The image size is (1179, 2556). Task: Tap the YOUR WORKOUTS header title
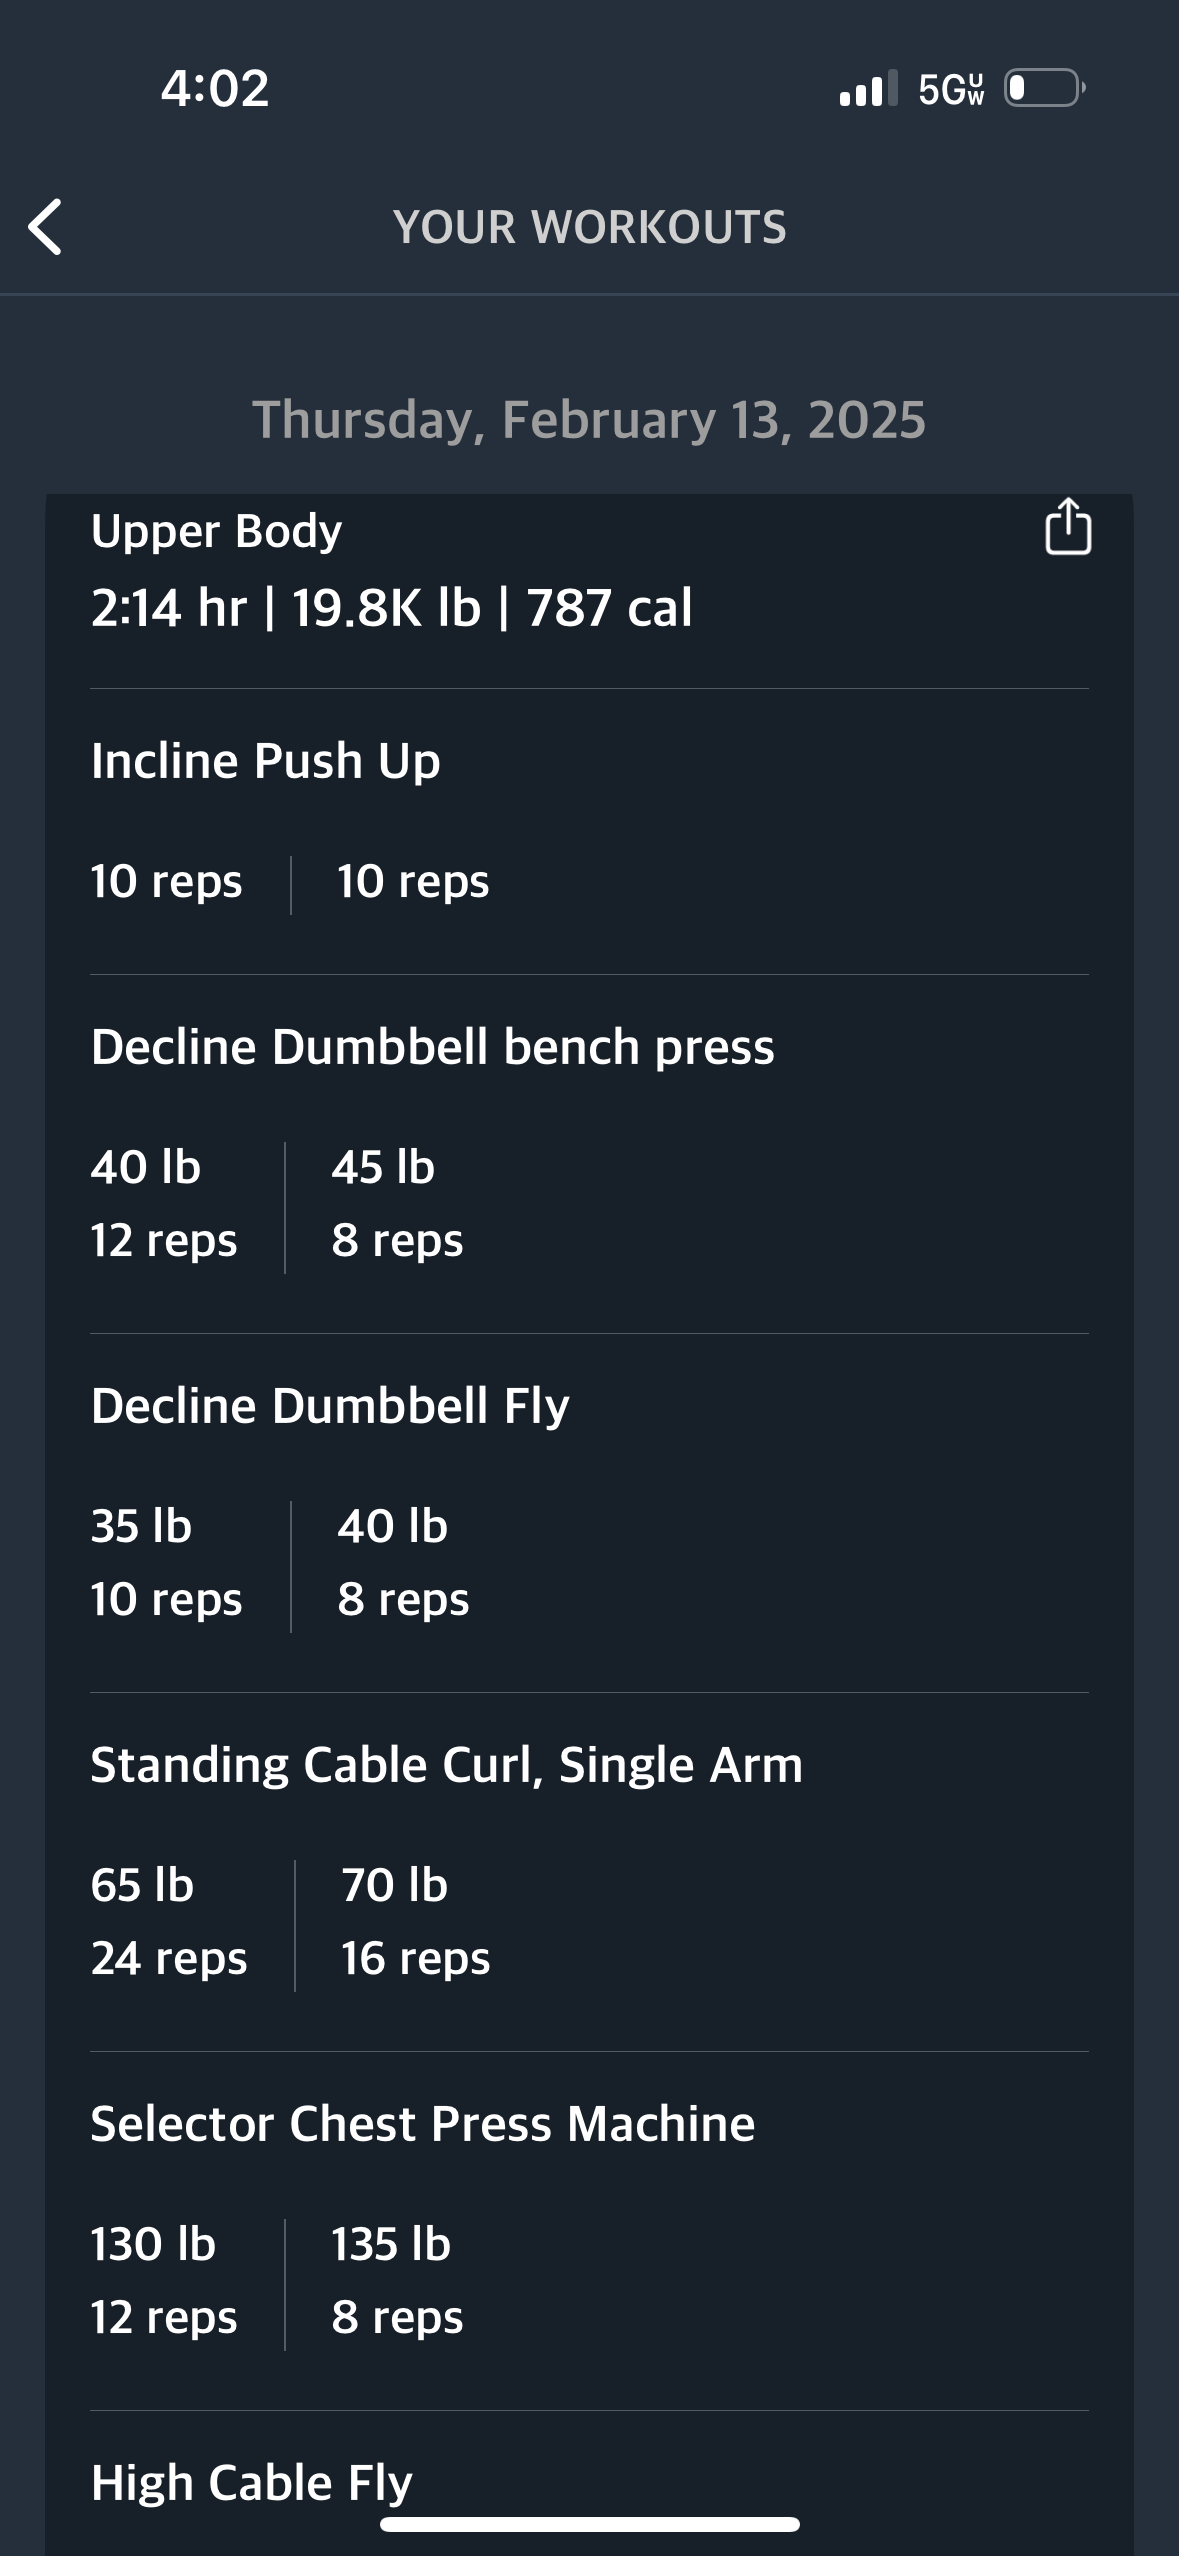click(589, 227)
